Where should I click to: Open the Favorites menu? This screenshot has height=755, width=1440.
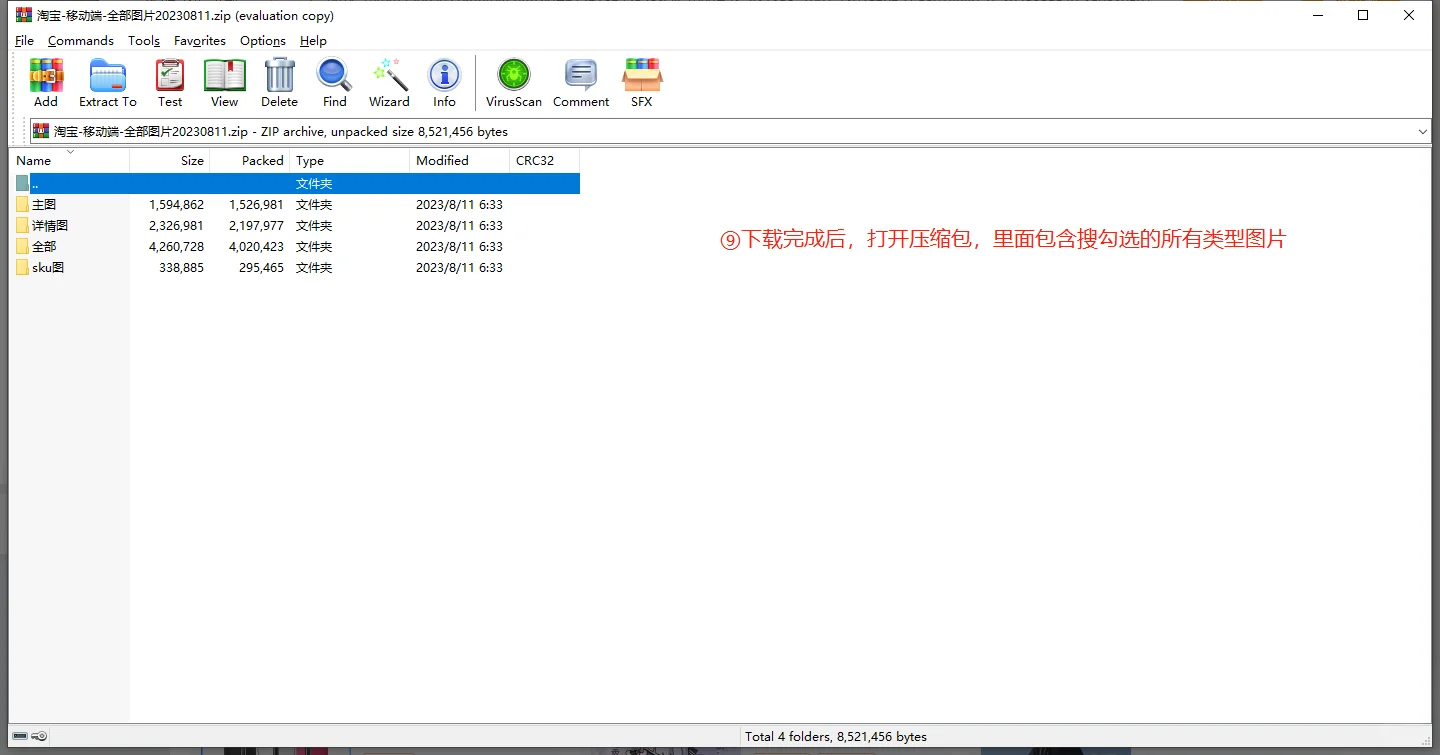(200, 41)
